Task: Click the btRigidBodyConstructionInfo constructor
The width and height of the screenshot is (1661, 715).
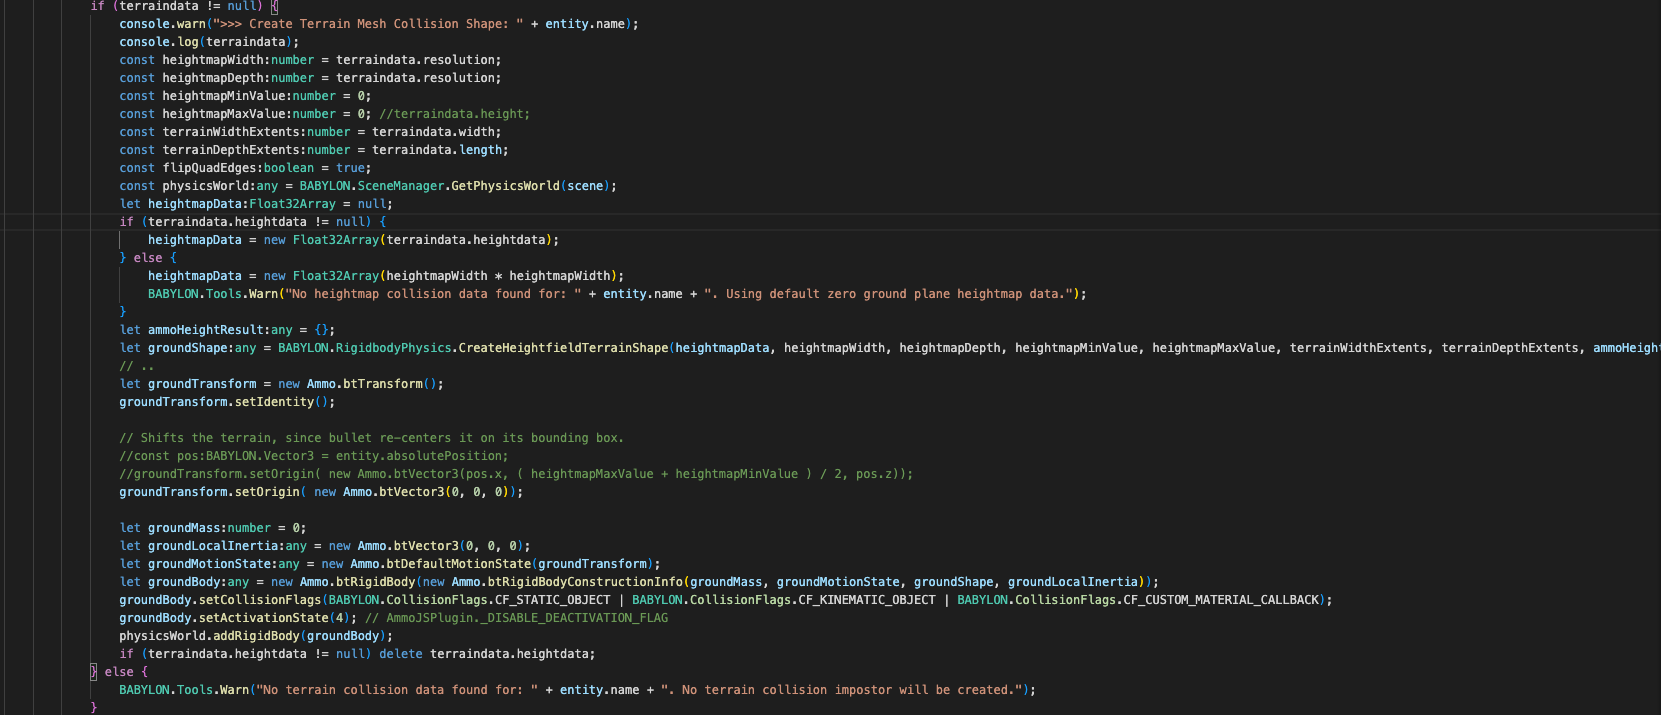Action: click(585, 582)
